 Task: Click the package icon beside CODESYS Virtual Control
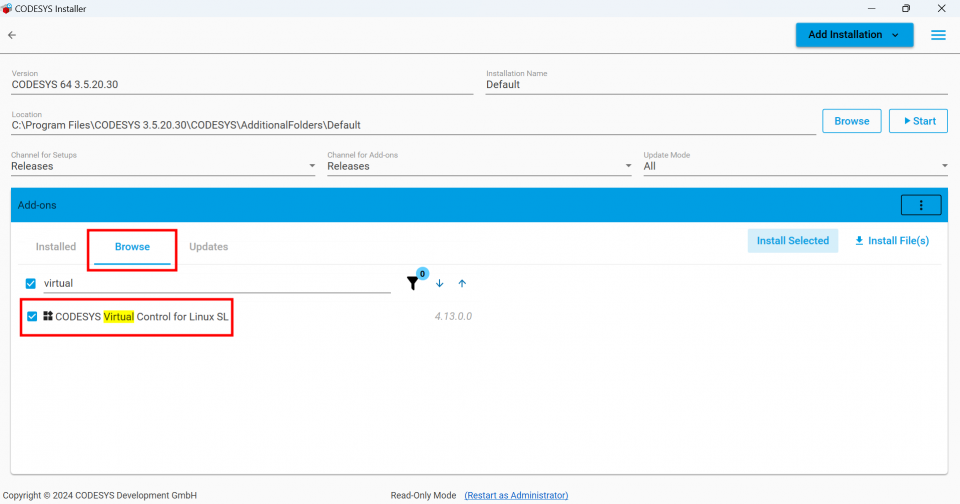[x=48, y=316]
